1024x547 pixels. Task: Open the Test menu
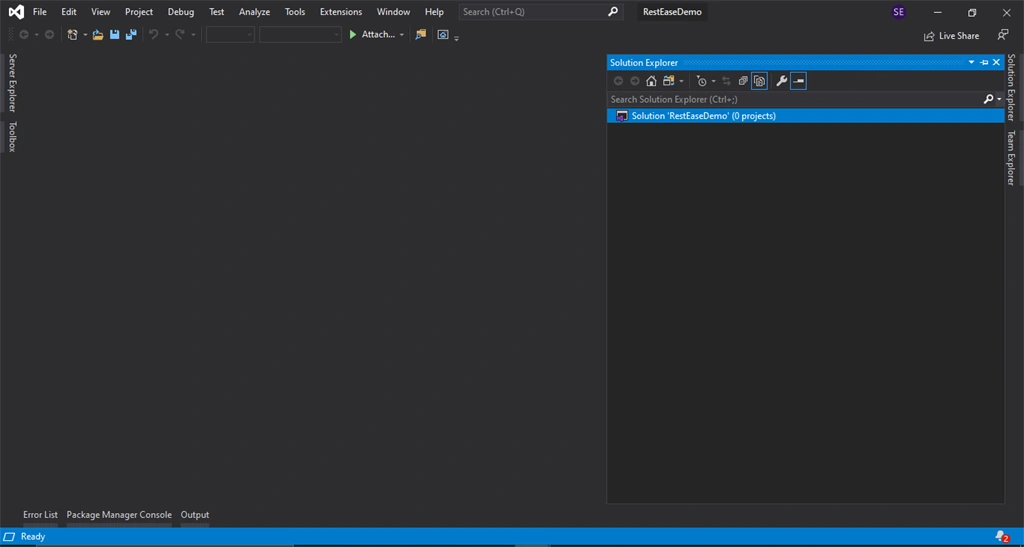pyautogui.click(x=216, y=12)
